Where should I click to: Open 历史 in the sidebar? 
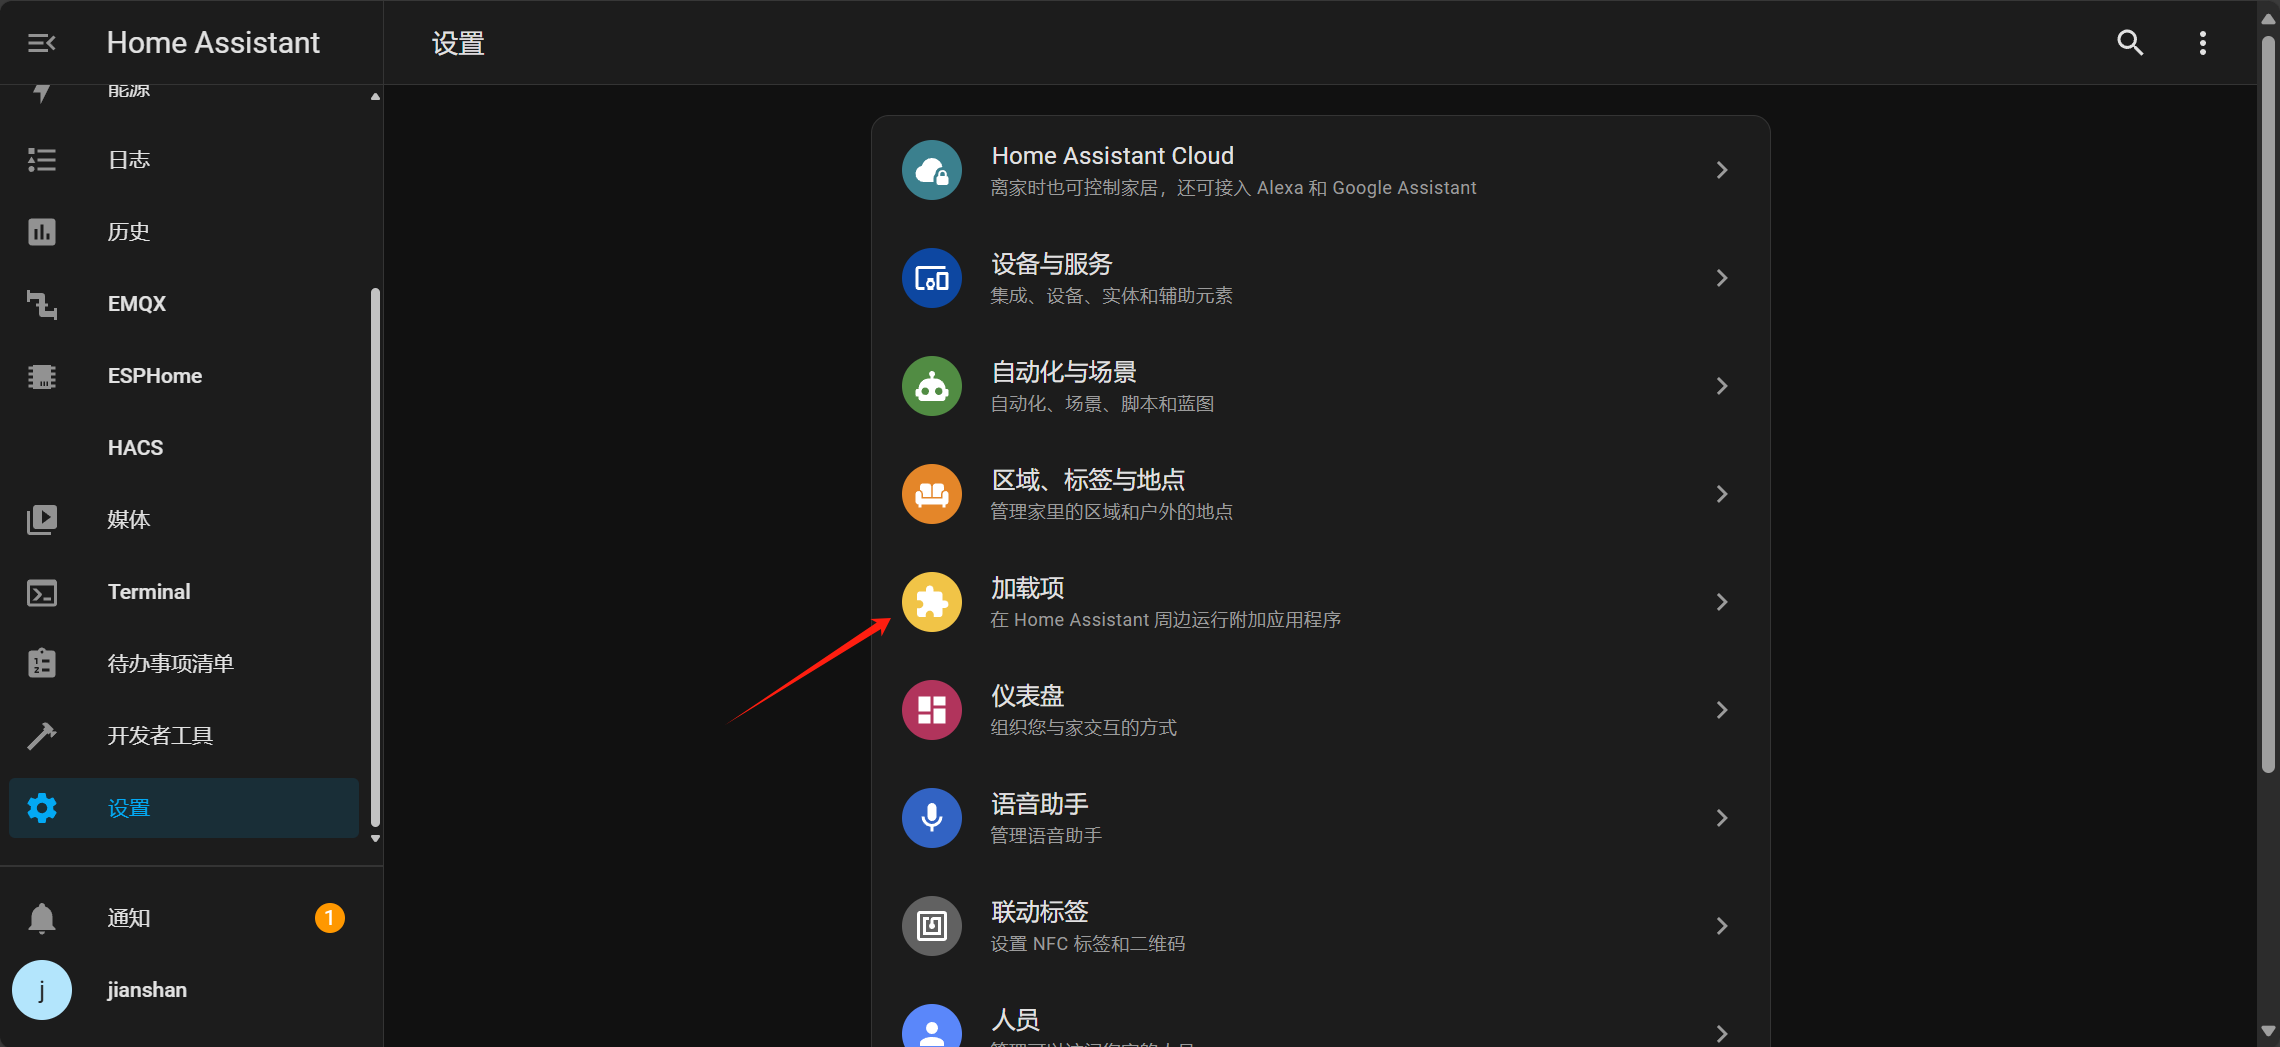tap(184, 232)
